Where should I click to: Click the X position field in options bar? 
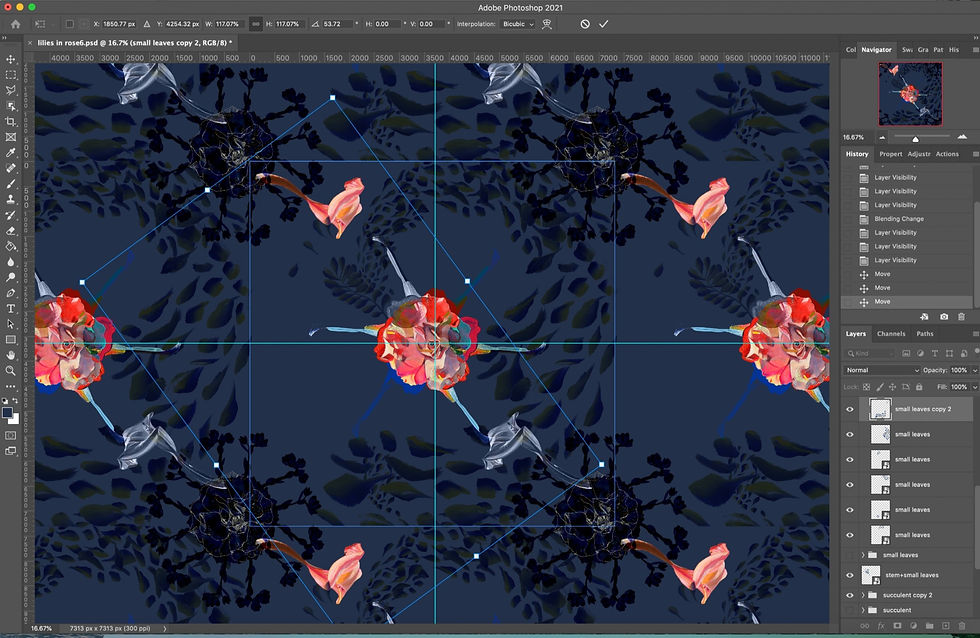119,24
